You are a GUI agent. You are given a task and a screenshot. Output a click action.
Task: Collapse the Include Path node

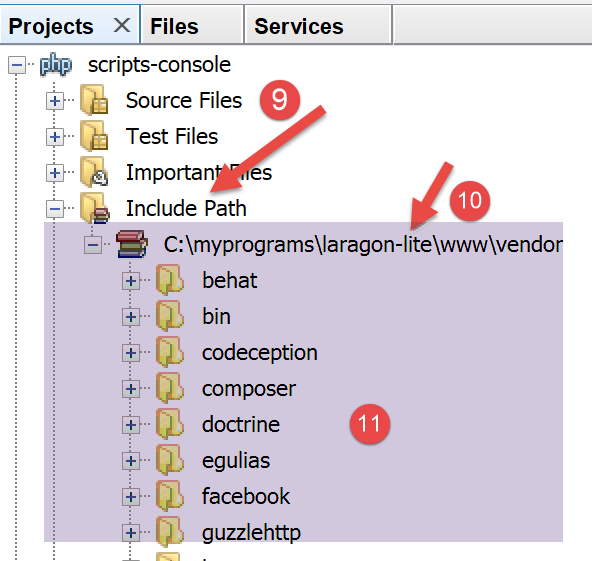point(55,209)
